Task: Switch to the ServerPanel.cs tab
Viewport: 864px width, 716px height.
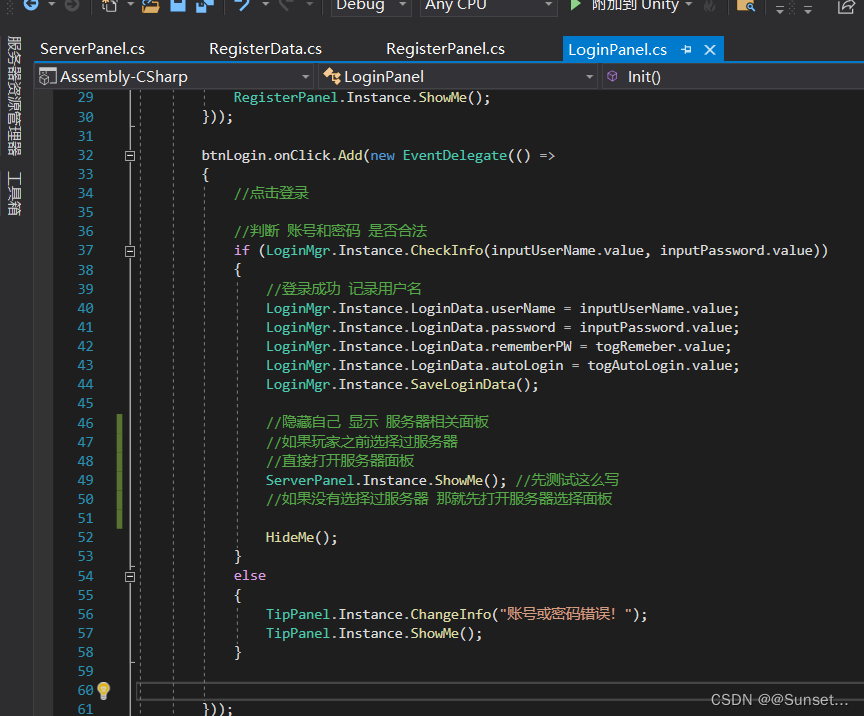Action: 93,49
